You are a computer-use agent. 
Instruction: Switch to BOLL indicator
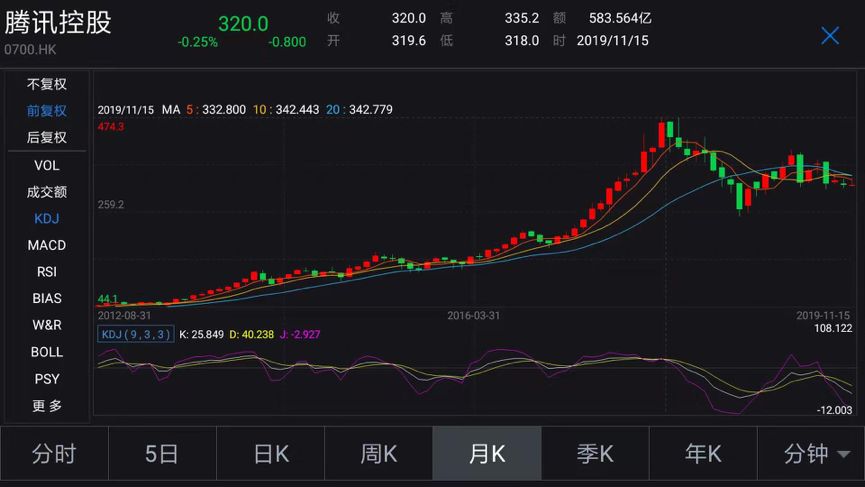pos(47,352)
